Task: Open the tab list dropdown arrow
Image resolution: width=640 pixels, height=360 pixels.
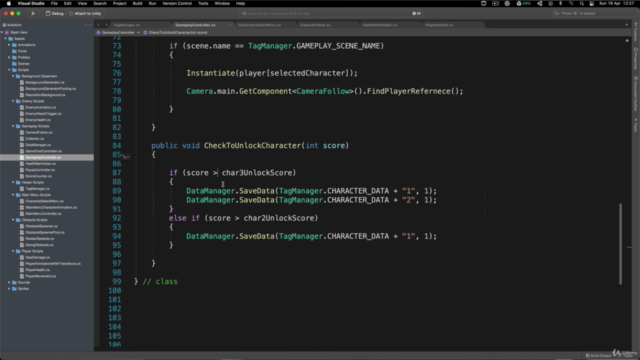Action: 627,25
